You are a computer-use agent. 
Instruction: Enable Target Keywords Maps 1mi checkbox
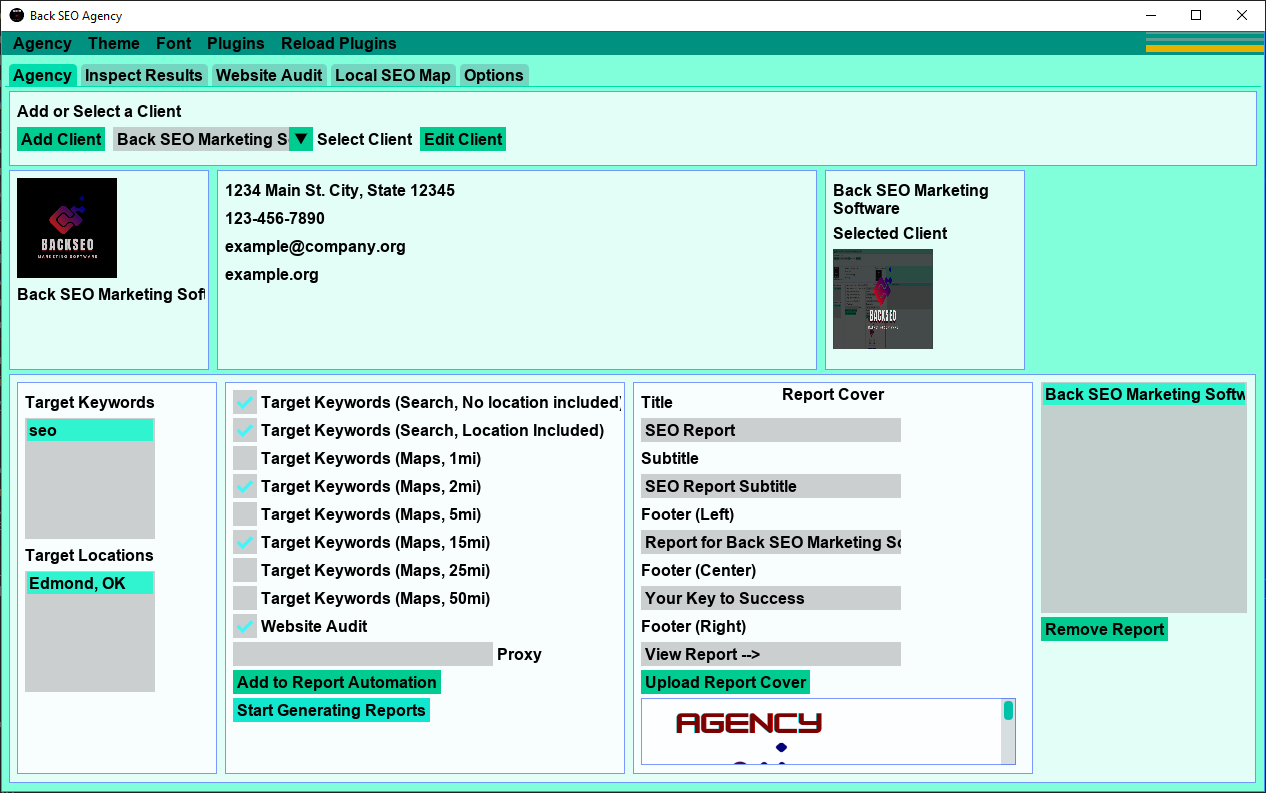245,458
